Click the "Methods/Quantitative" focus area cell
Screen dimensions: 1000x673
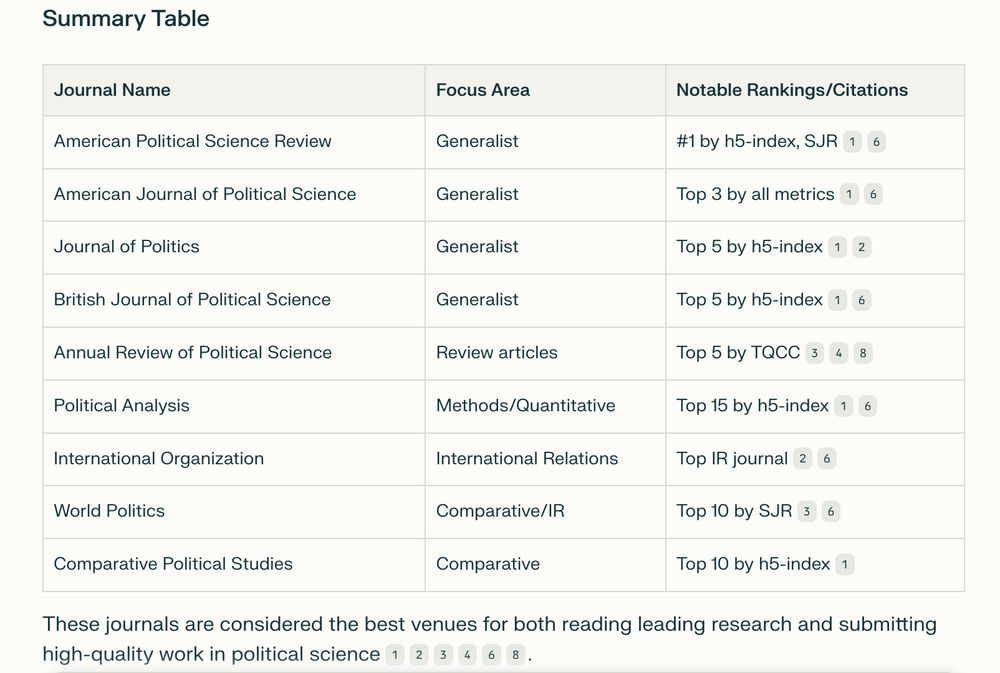coord(525,406)
